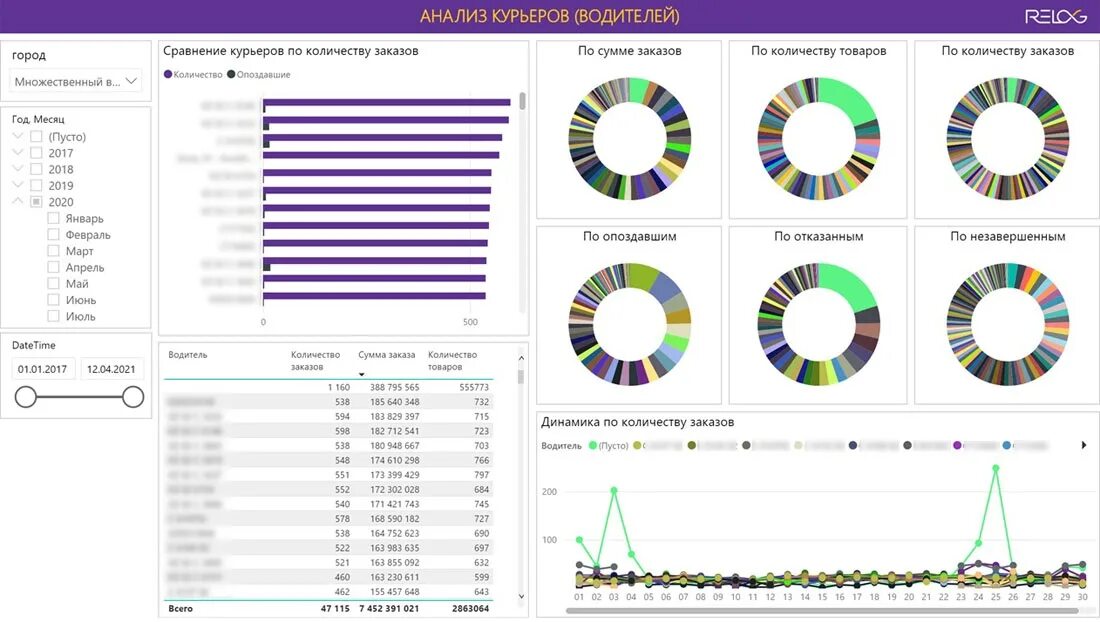The width and height of the screenshot is (1100, 622).
Task: Click the next arrow in driver legend
Action: (x=1084, y=445)
